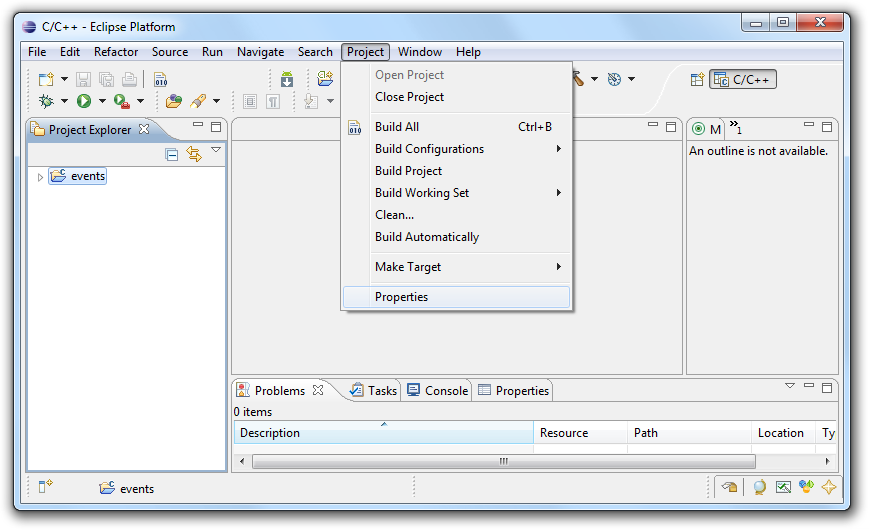Expand Make Target submenu
Viewport: 869px width, 530px height.
coord(457,267)
